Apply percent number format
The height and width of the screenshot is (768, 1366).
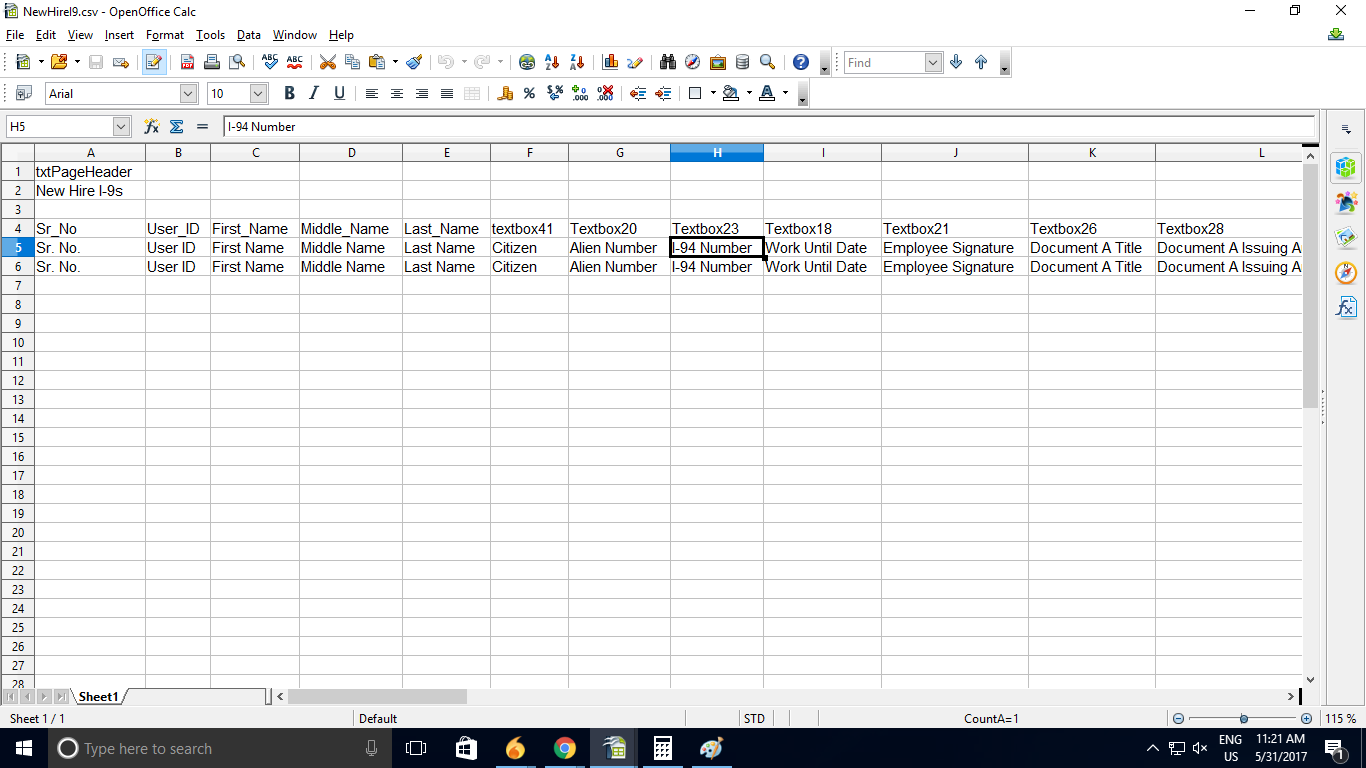[529, 93]
